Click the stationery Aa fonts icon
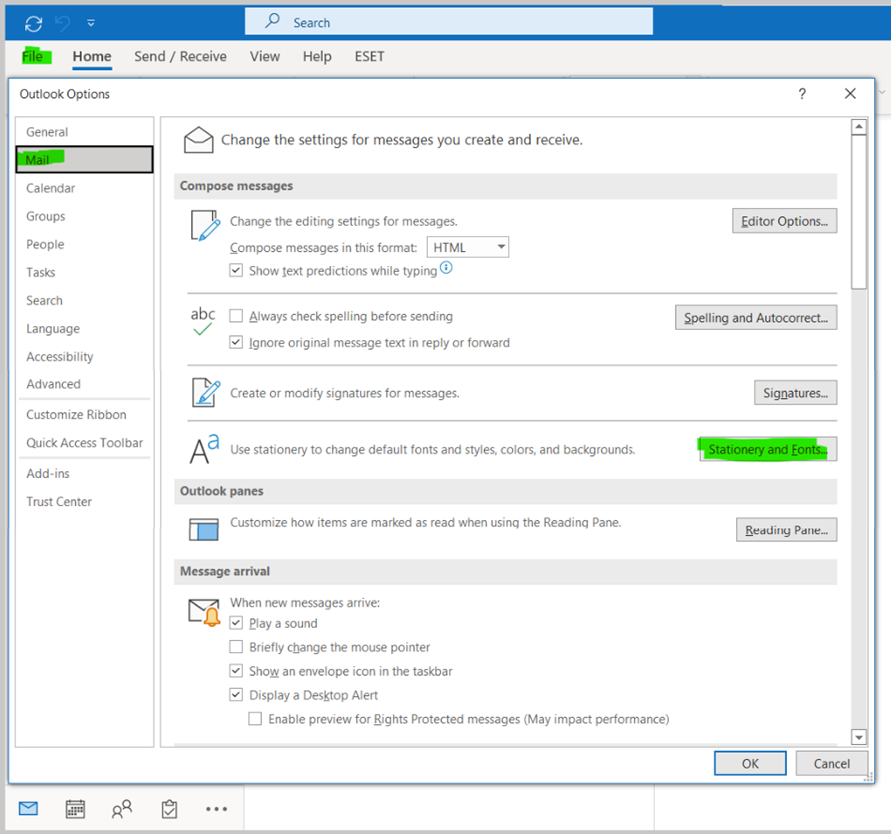This screenshot has width=891, height=834. point(203,450)
